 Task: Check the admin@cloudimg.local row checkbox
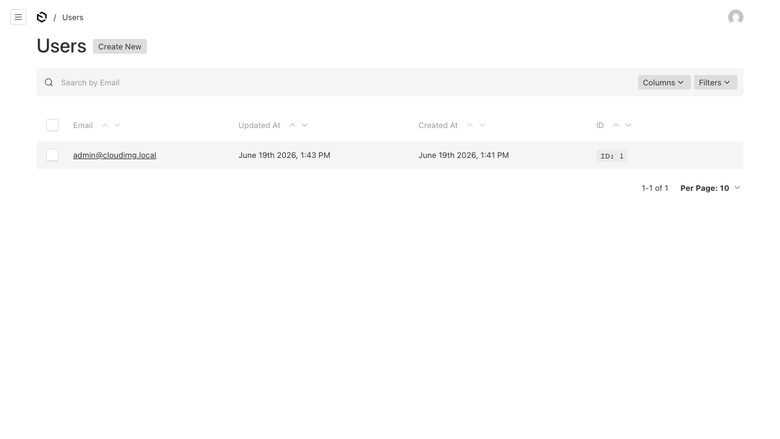click(x=52, y=155)
